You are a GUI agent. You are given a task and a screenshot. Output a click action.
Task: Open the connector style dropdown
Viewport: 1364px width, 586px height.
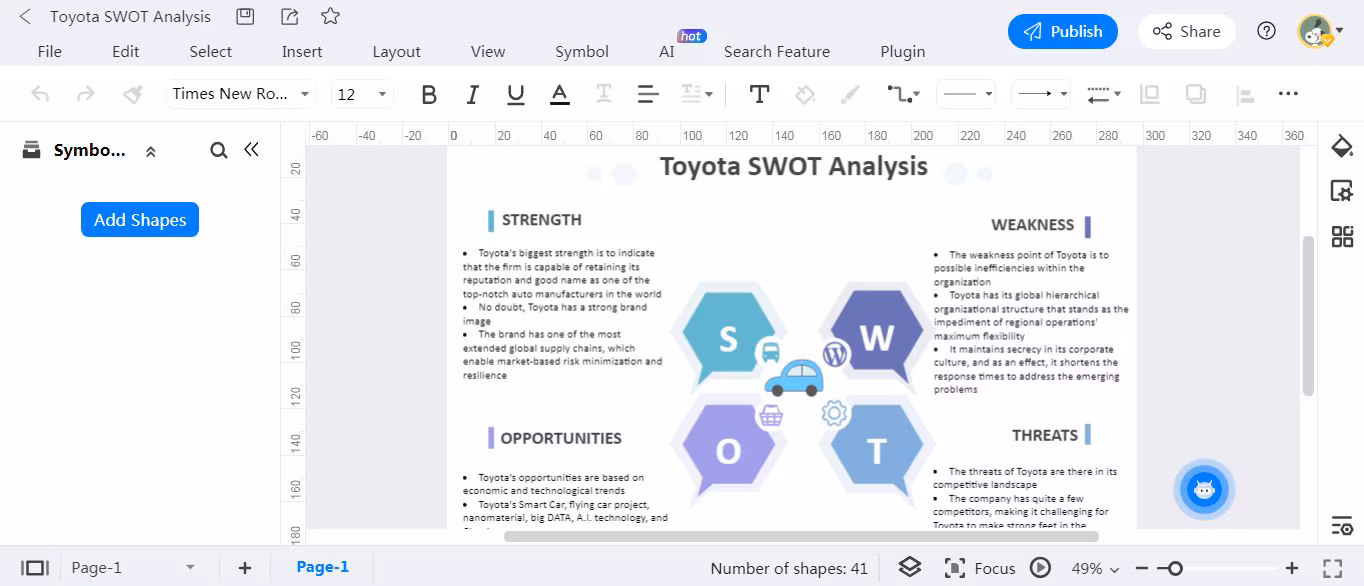[903, 94]
